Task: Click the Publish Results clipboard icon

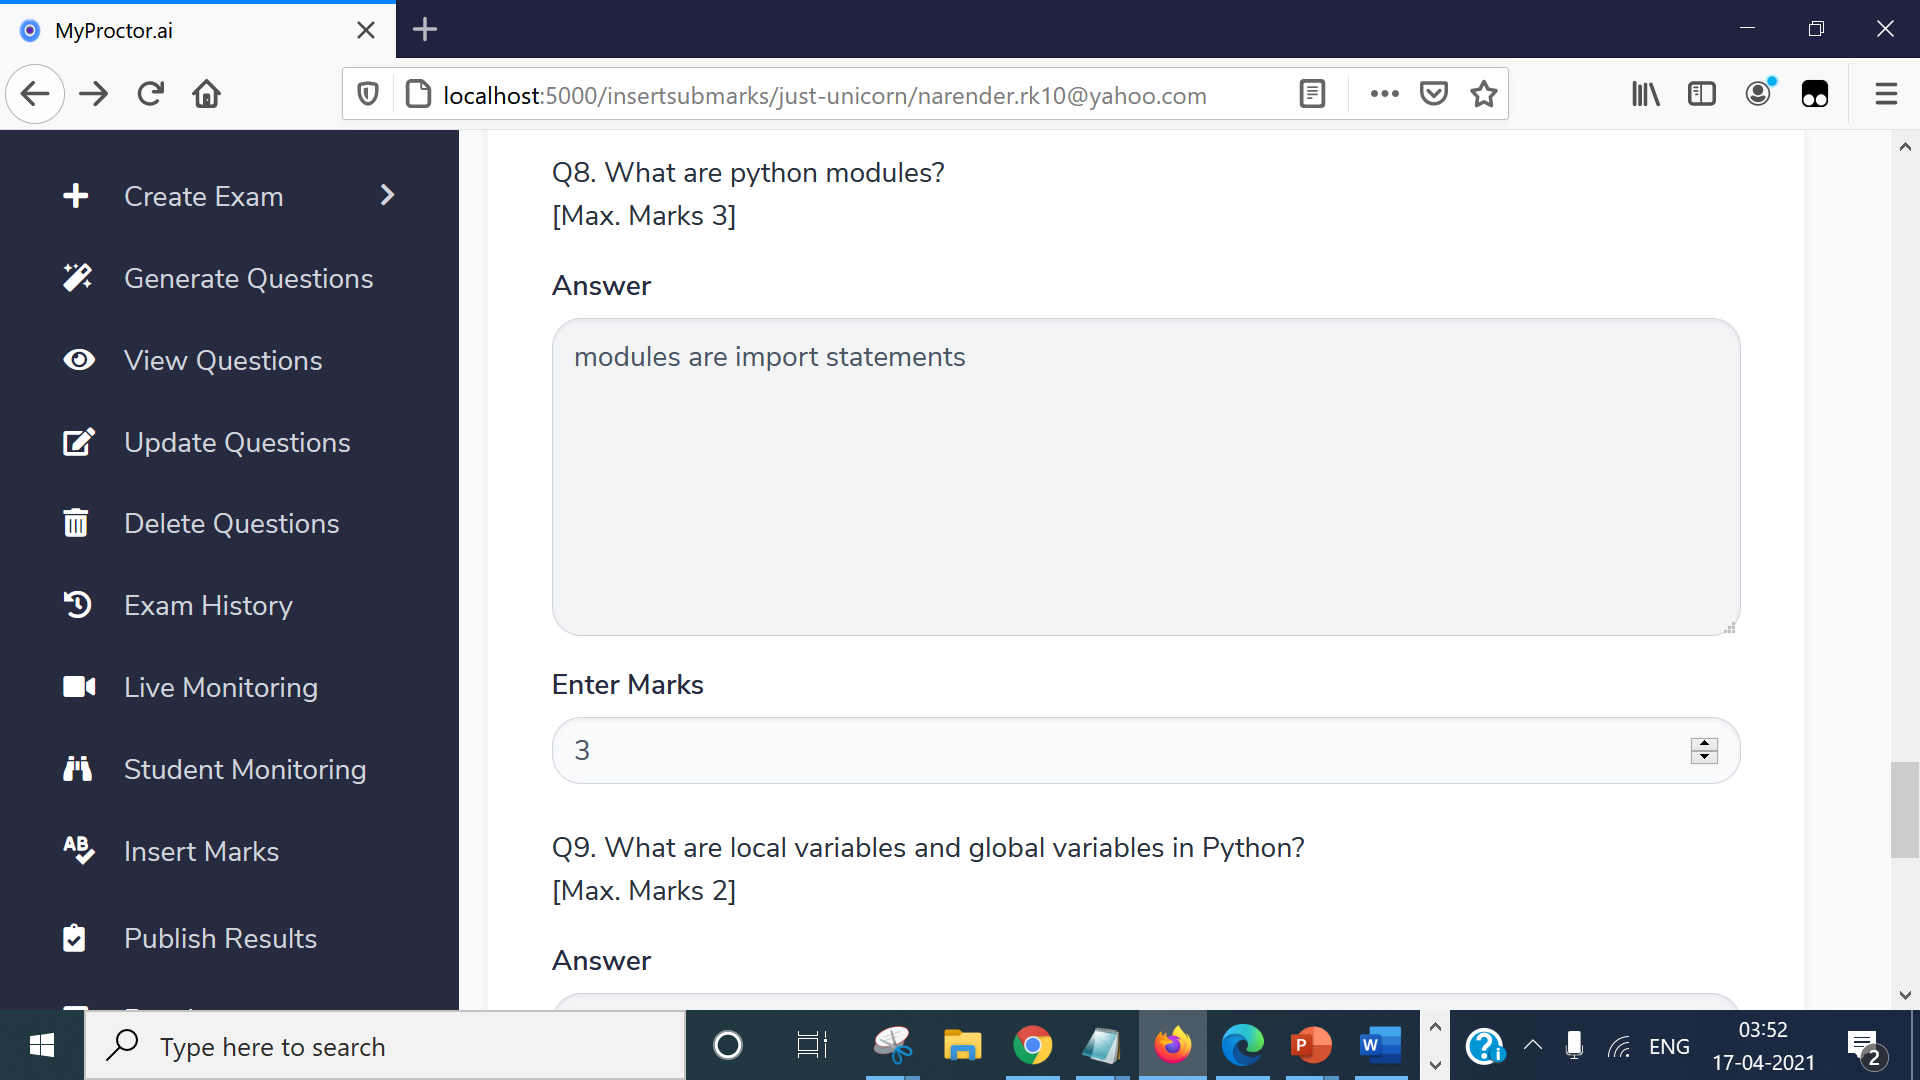Action: pos(74,938)
